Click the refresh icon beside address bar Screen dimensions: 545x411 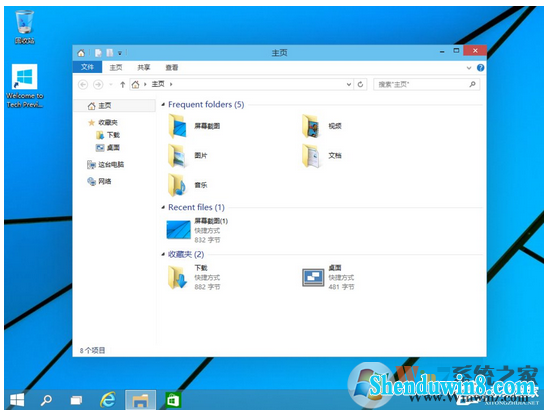pos(360,84)
